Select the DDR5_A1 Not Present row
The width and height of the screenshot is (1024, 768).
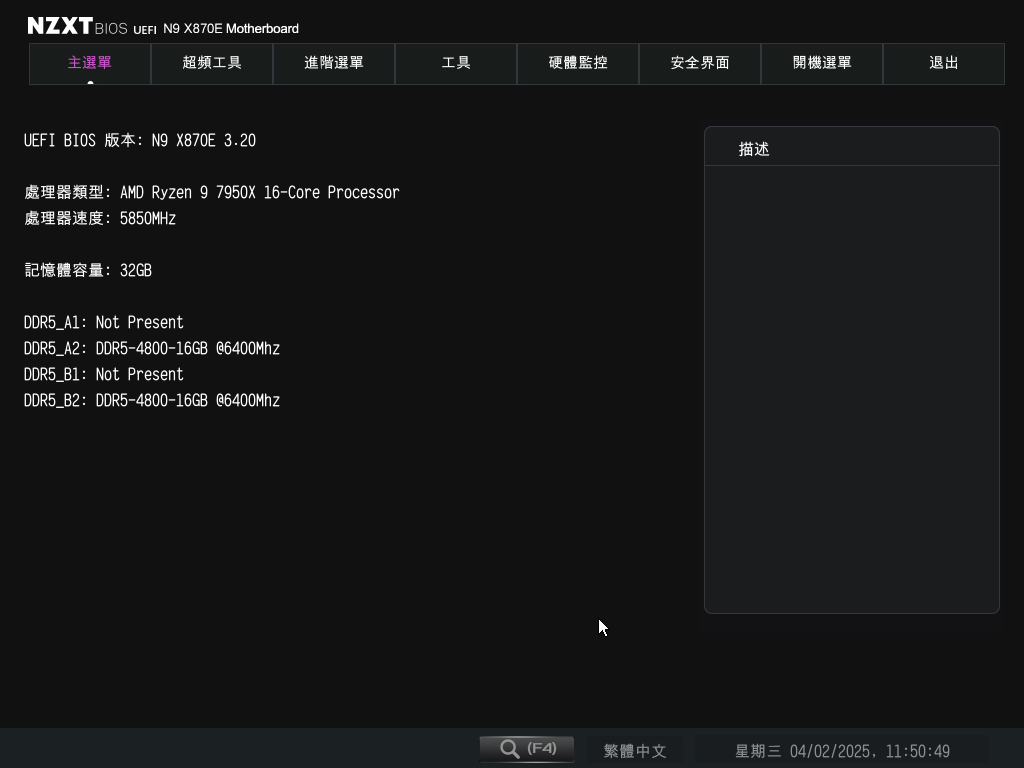tap(104, 323)
